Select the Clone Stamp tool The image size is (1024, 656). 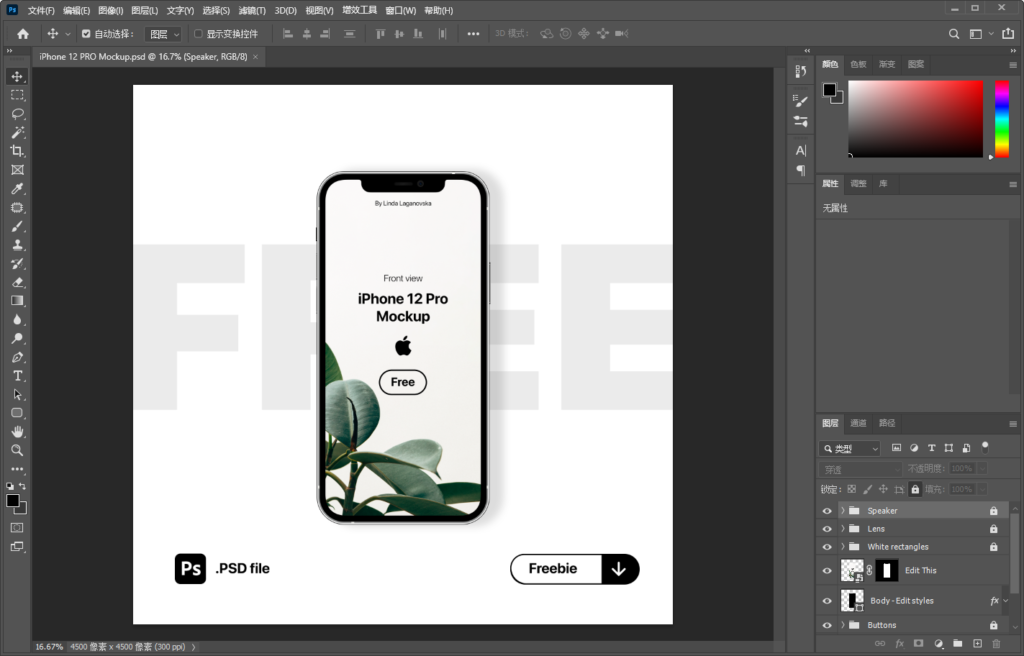point(17,245)
